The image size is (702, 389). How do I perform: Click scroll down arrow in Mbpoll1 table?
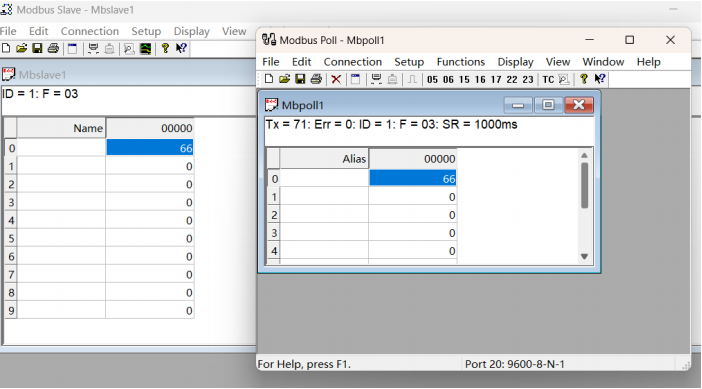[x=584, y=256]
